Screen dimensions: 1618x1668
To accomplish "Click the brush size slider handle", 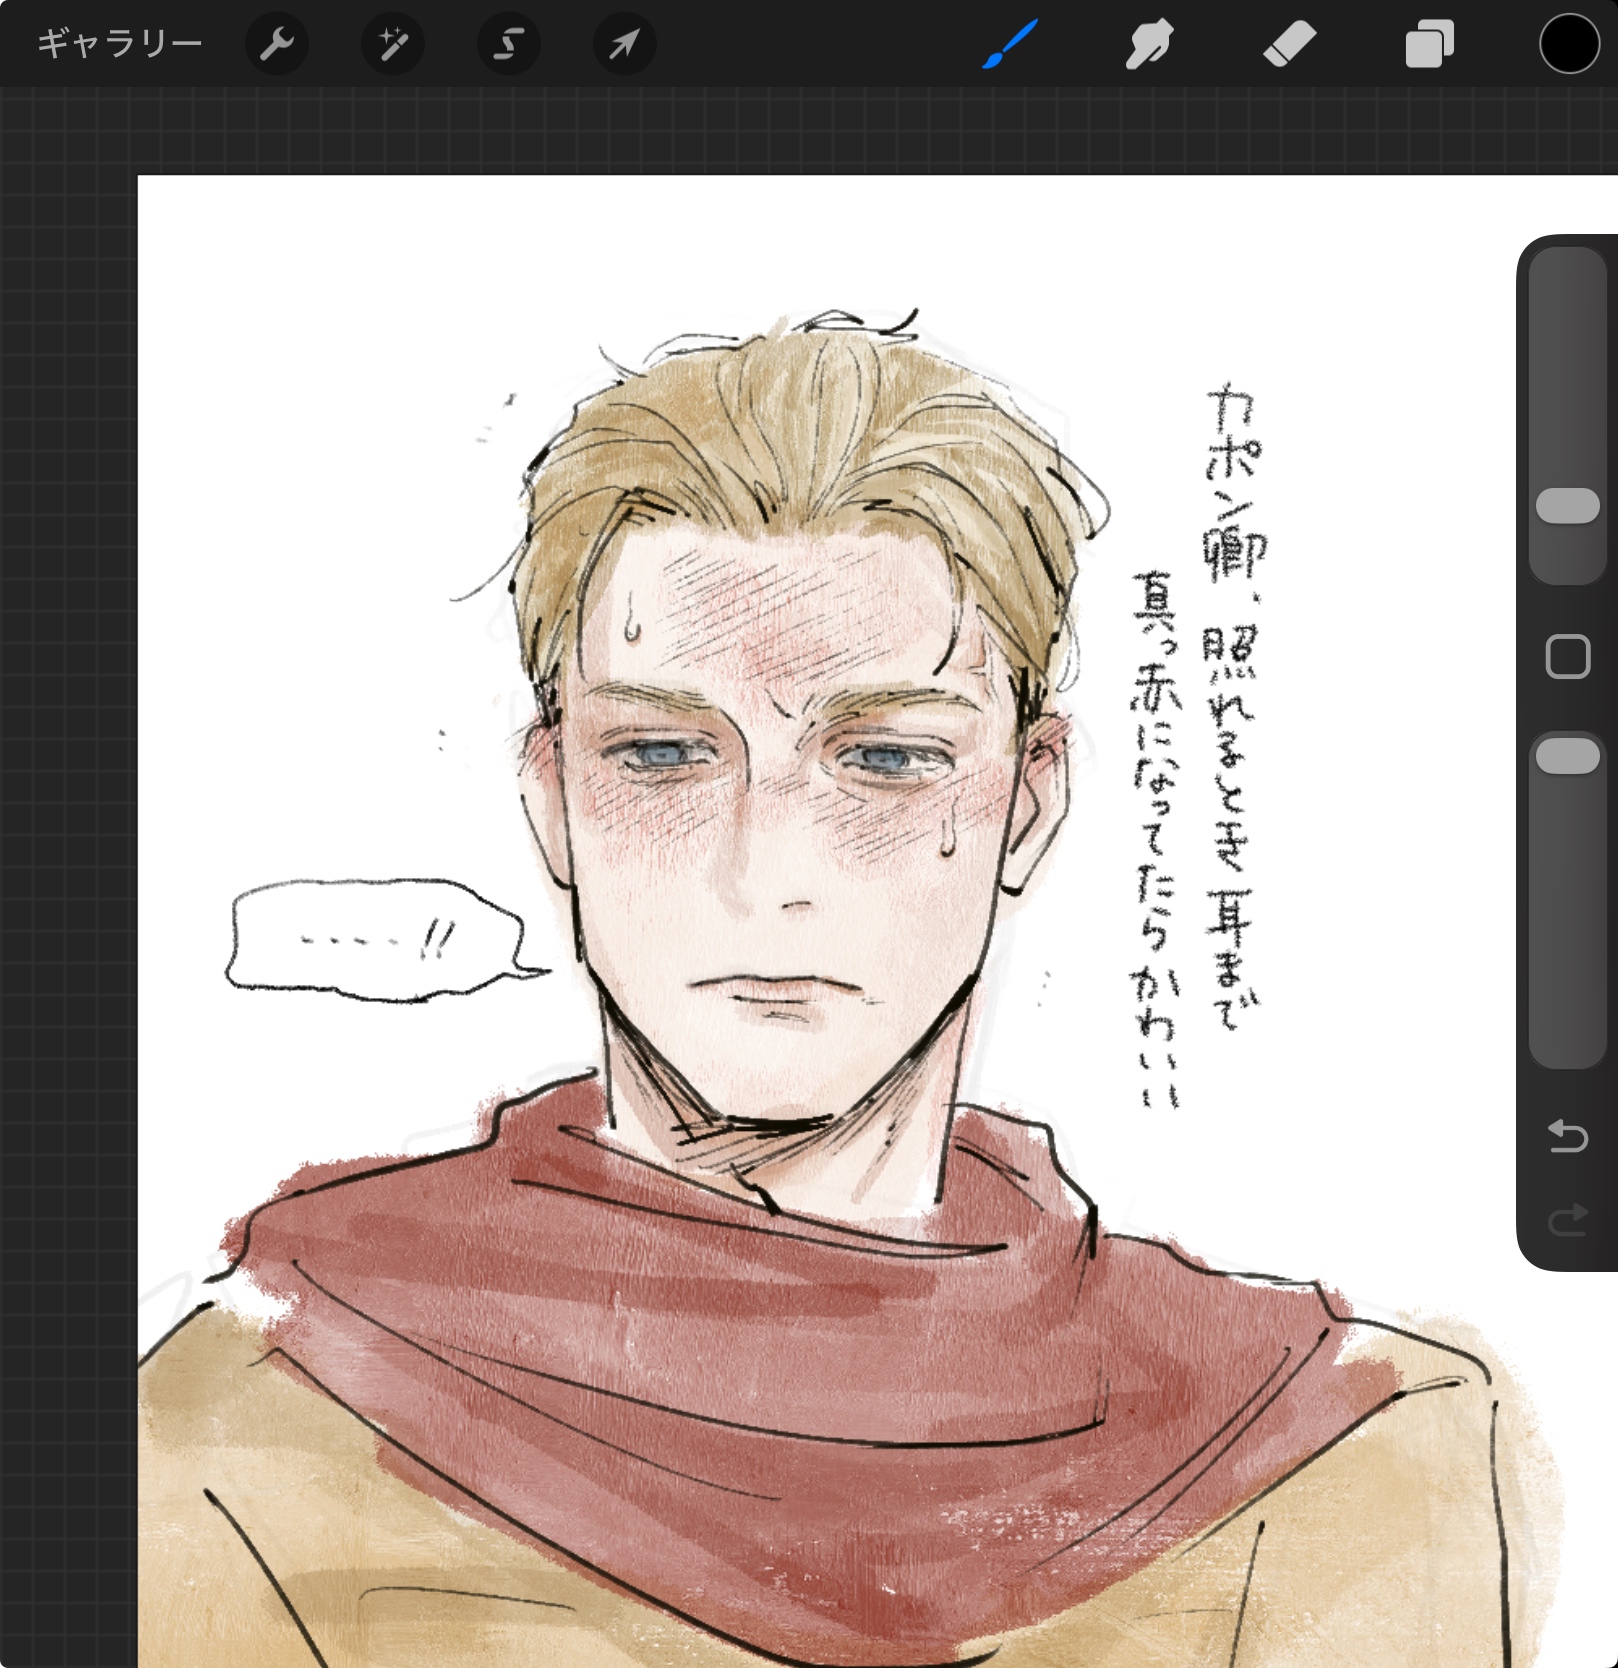I will click(1567, 506).
